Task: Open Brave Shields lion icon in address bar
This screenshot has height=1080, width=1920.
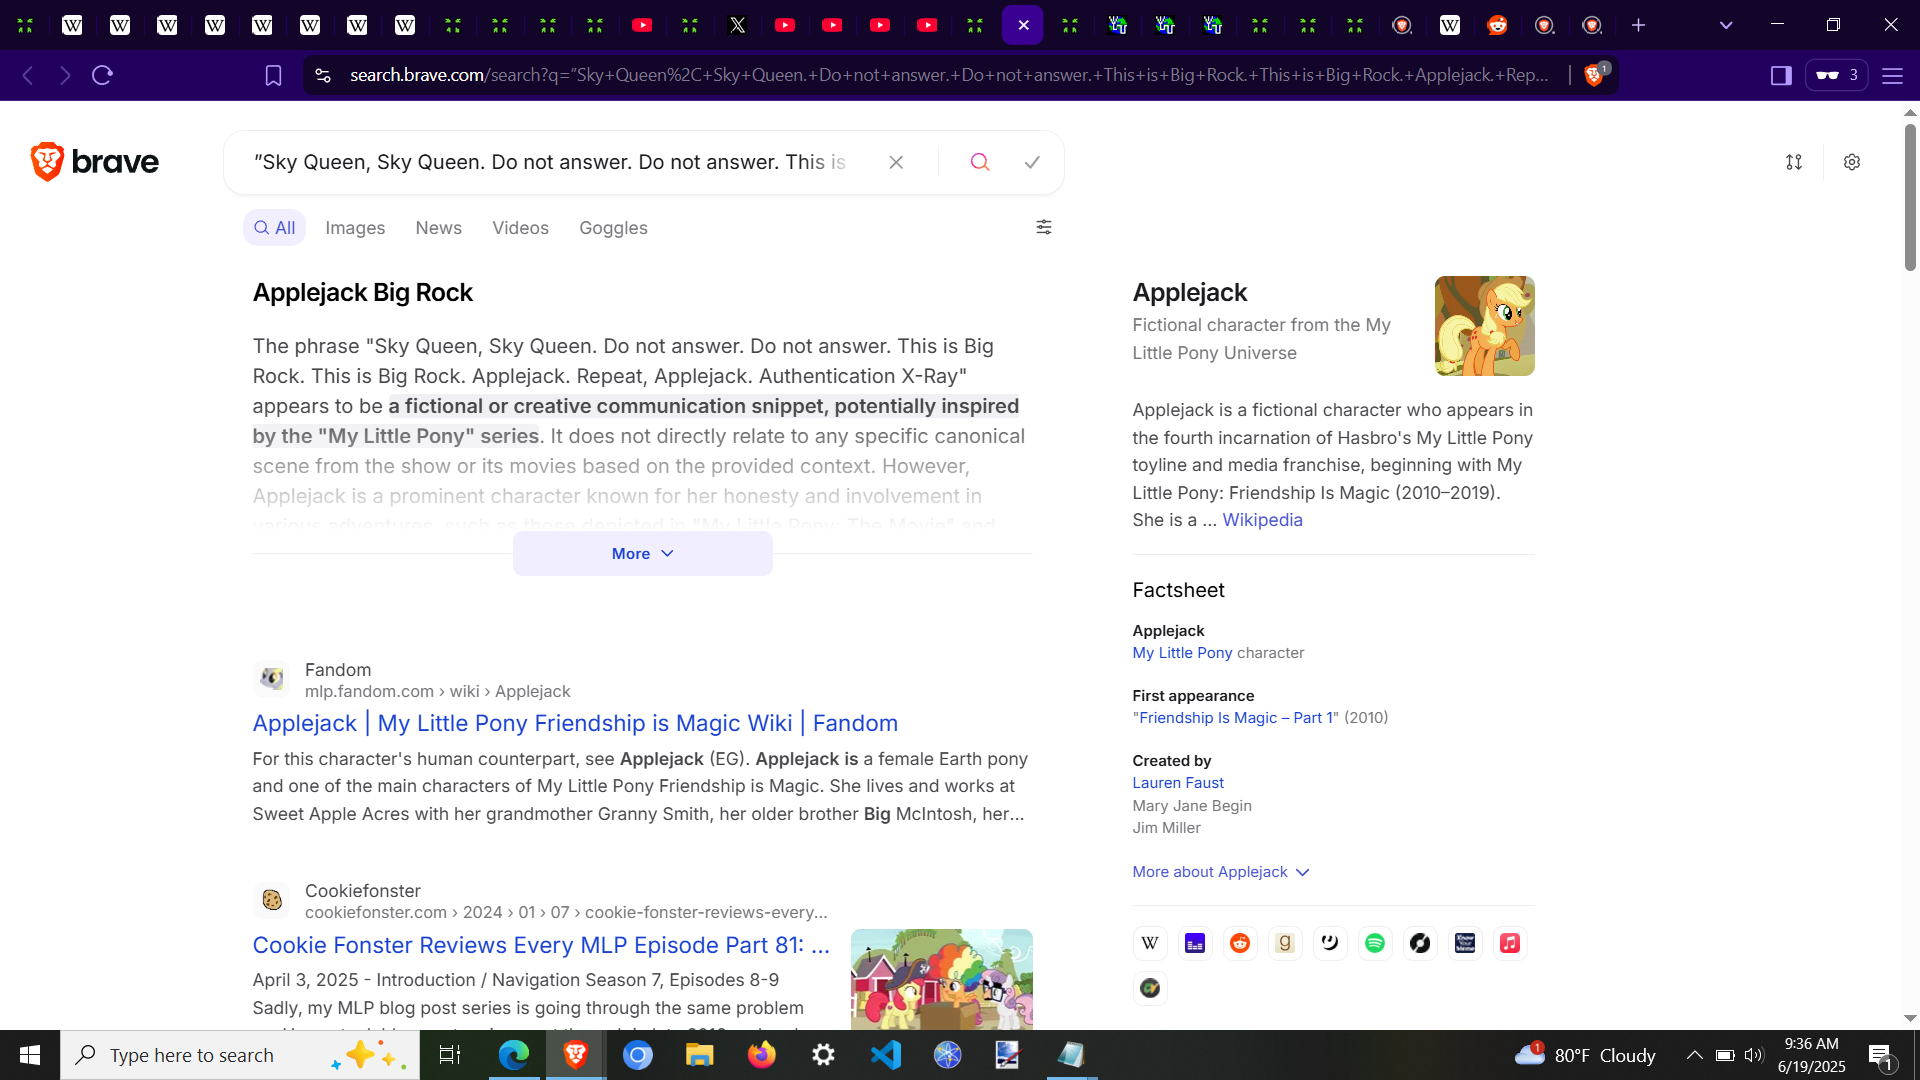Action: (x=1595, y=75)
